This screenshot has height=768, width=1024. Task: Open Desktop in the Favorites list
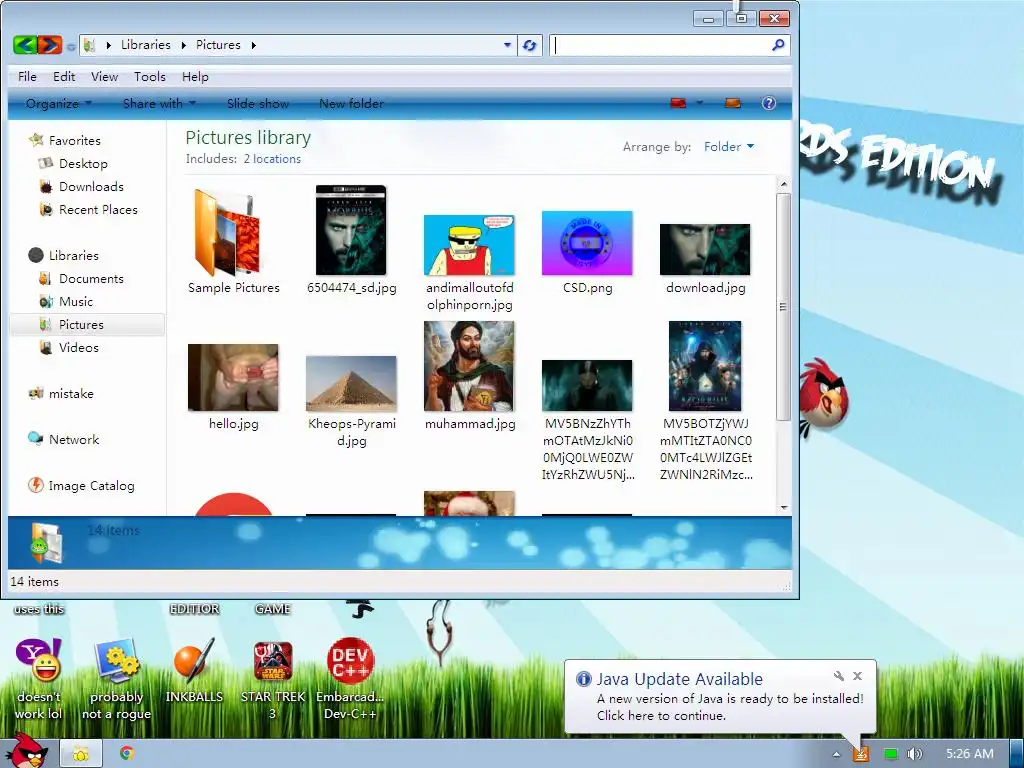[x=83, y=163]
